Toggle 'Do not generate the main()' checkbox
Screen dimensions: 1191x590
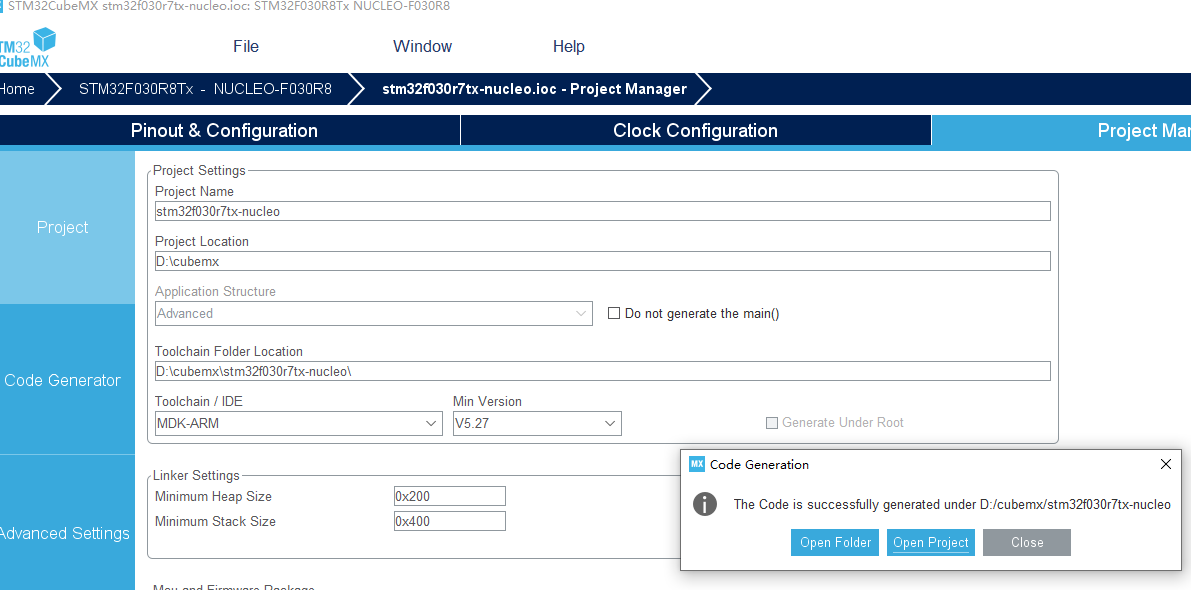[614, 313]
